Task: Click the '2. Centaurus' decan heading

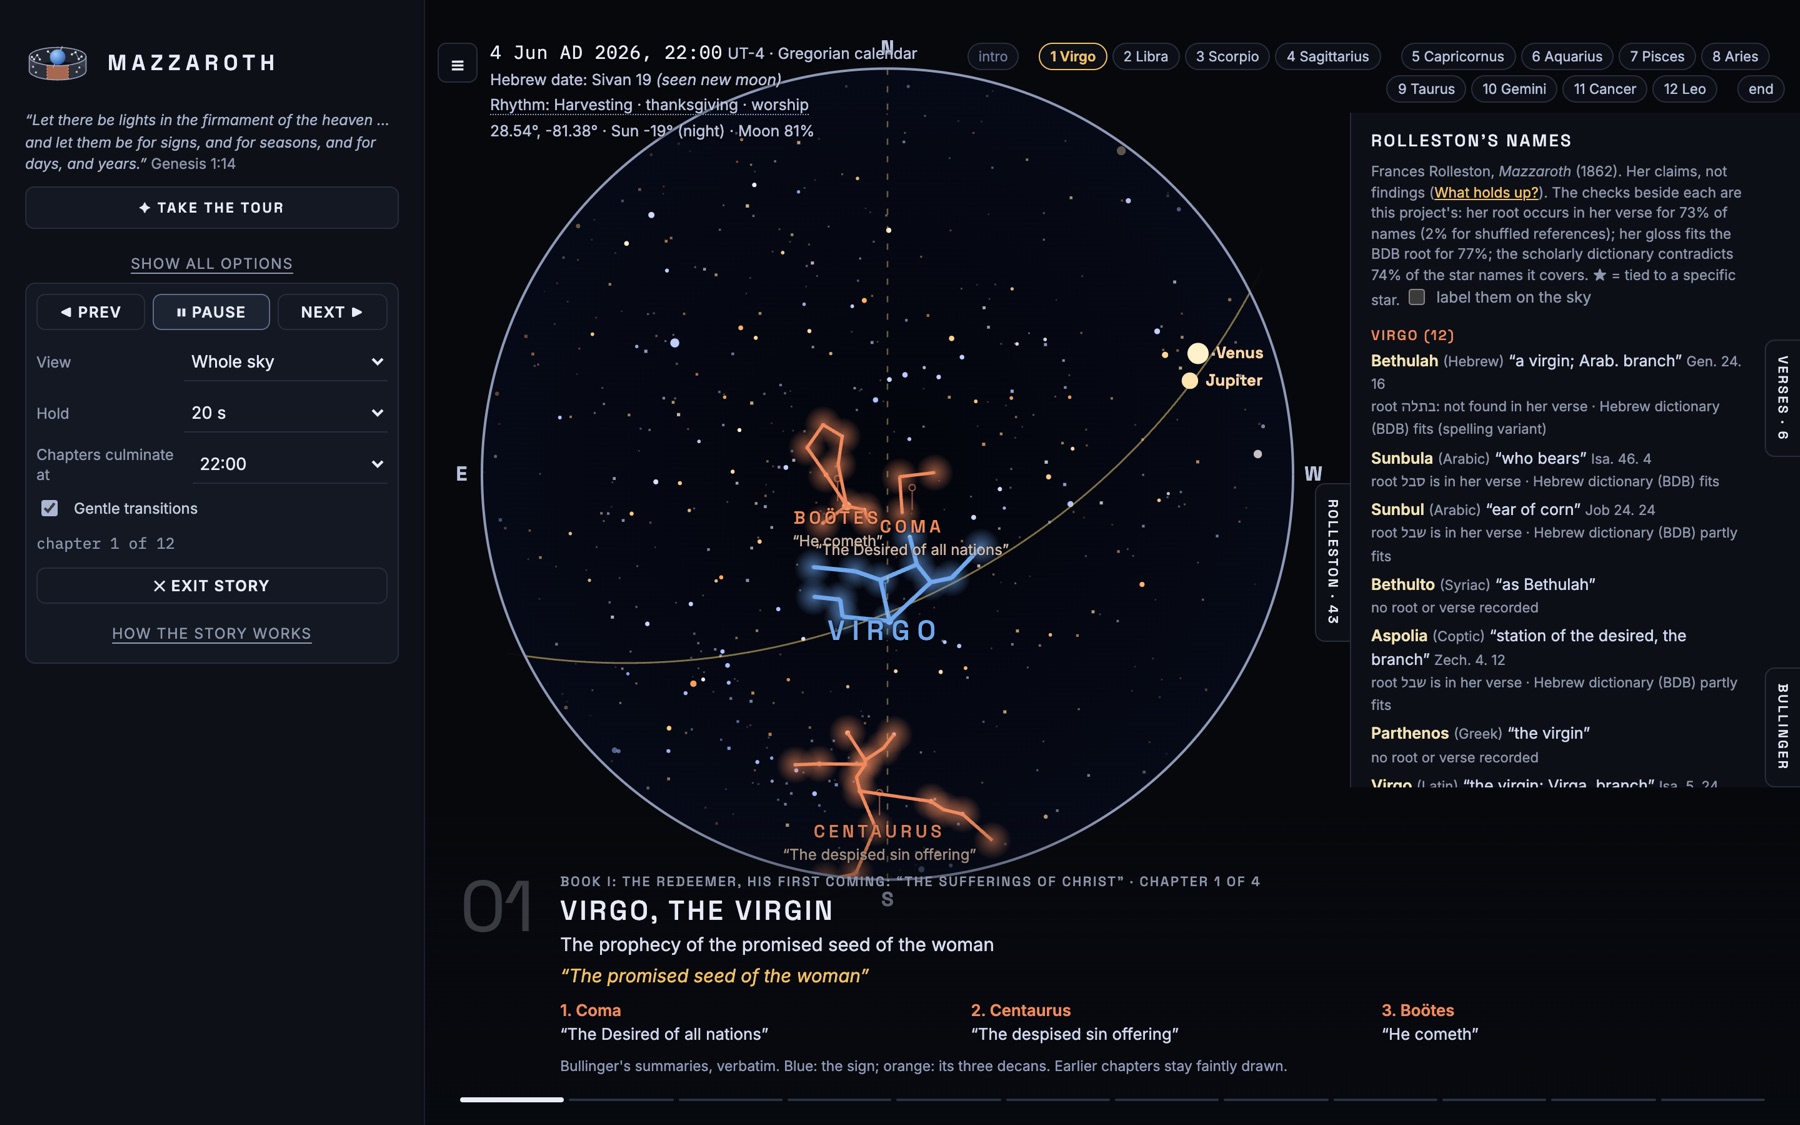Action: point(1020,1010)
